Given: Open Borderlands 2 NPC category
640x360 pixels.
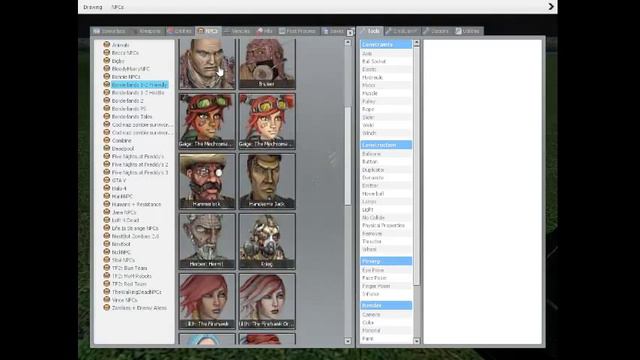Looking at the screenshot, I should [x=128, y=100].
